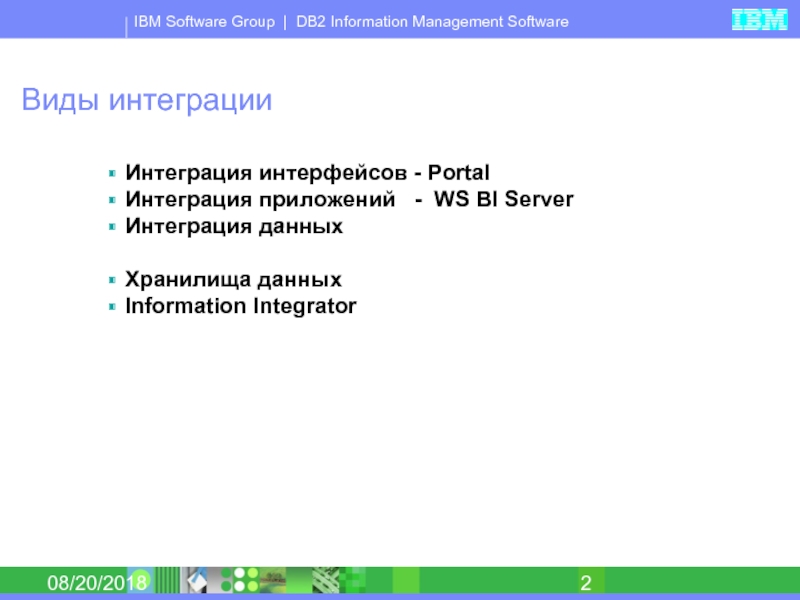Click the slide number 2 in the footer

click(586, 583)
